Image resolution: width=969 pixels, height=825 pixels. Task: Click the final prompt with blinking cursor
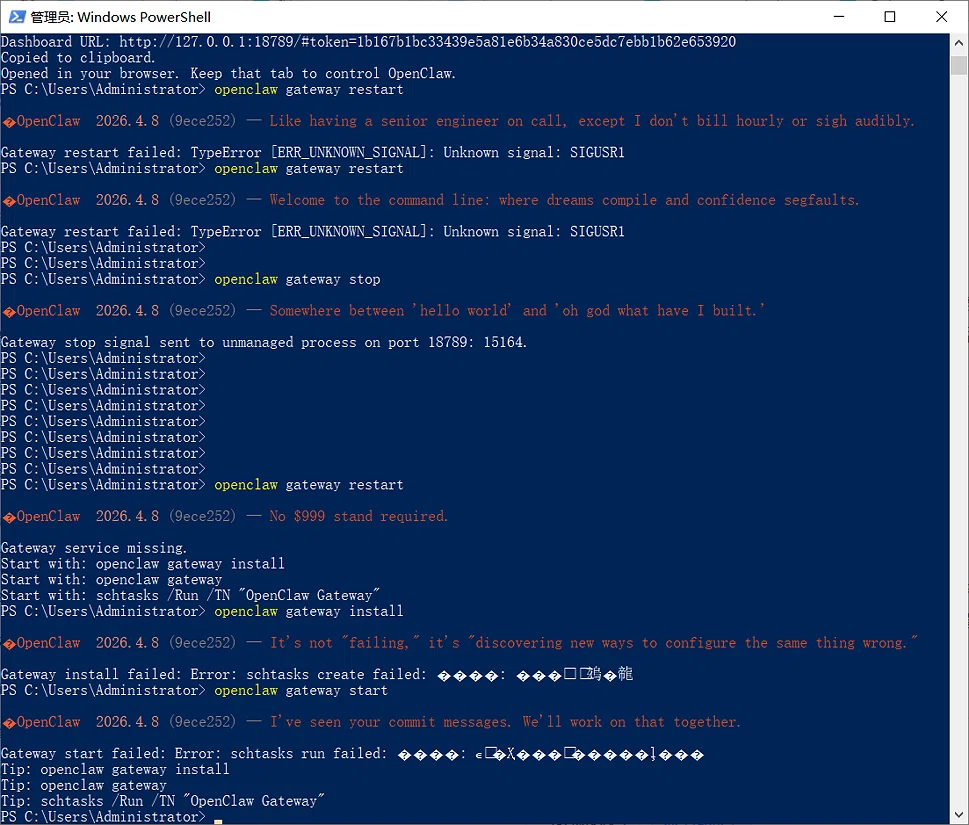111,817
